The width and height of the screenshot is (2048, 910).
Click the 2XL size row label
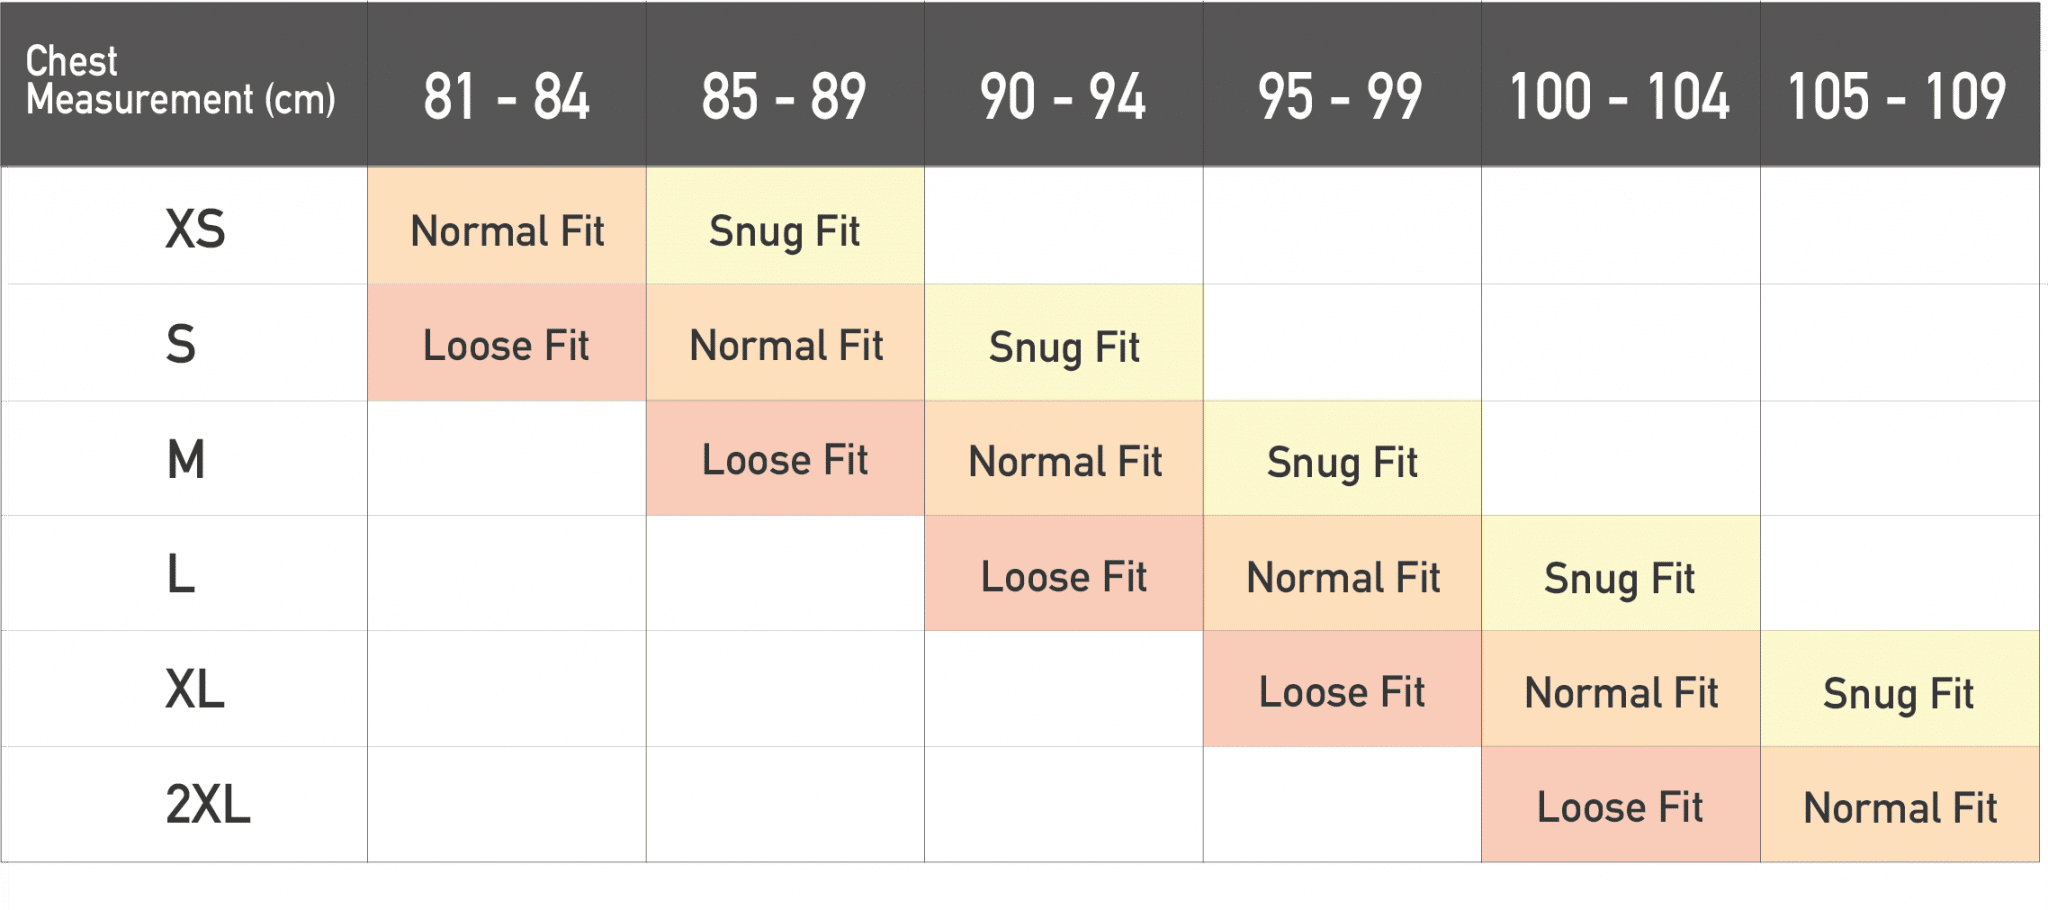click(x=208, y=804)
